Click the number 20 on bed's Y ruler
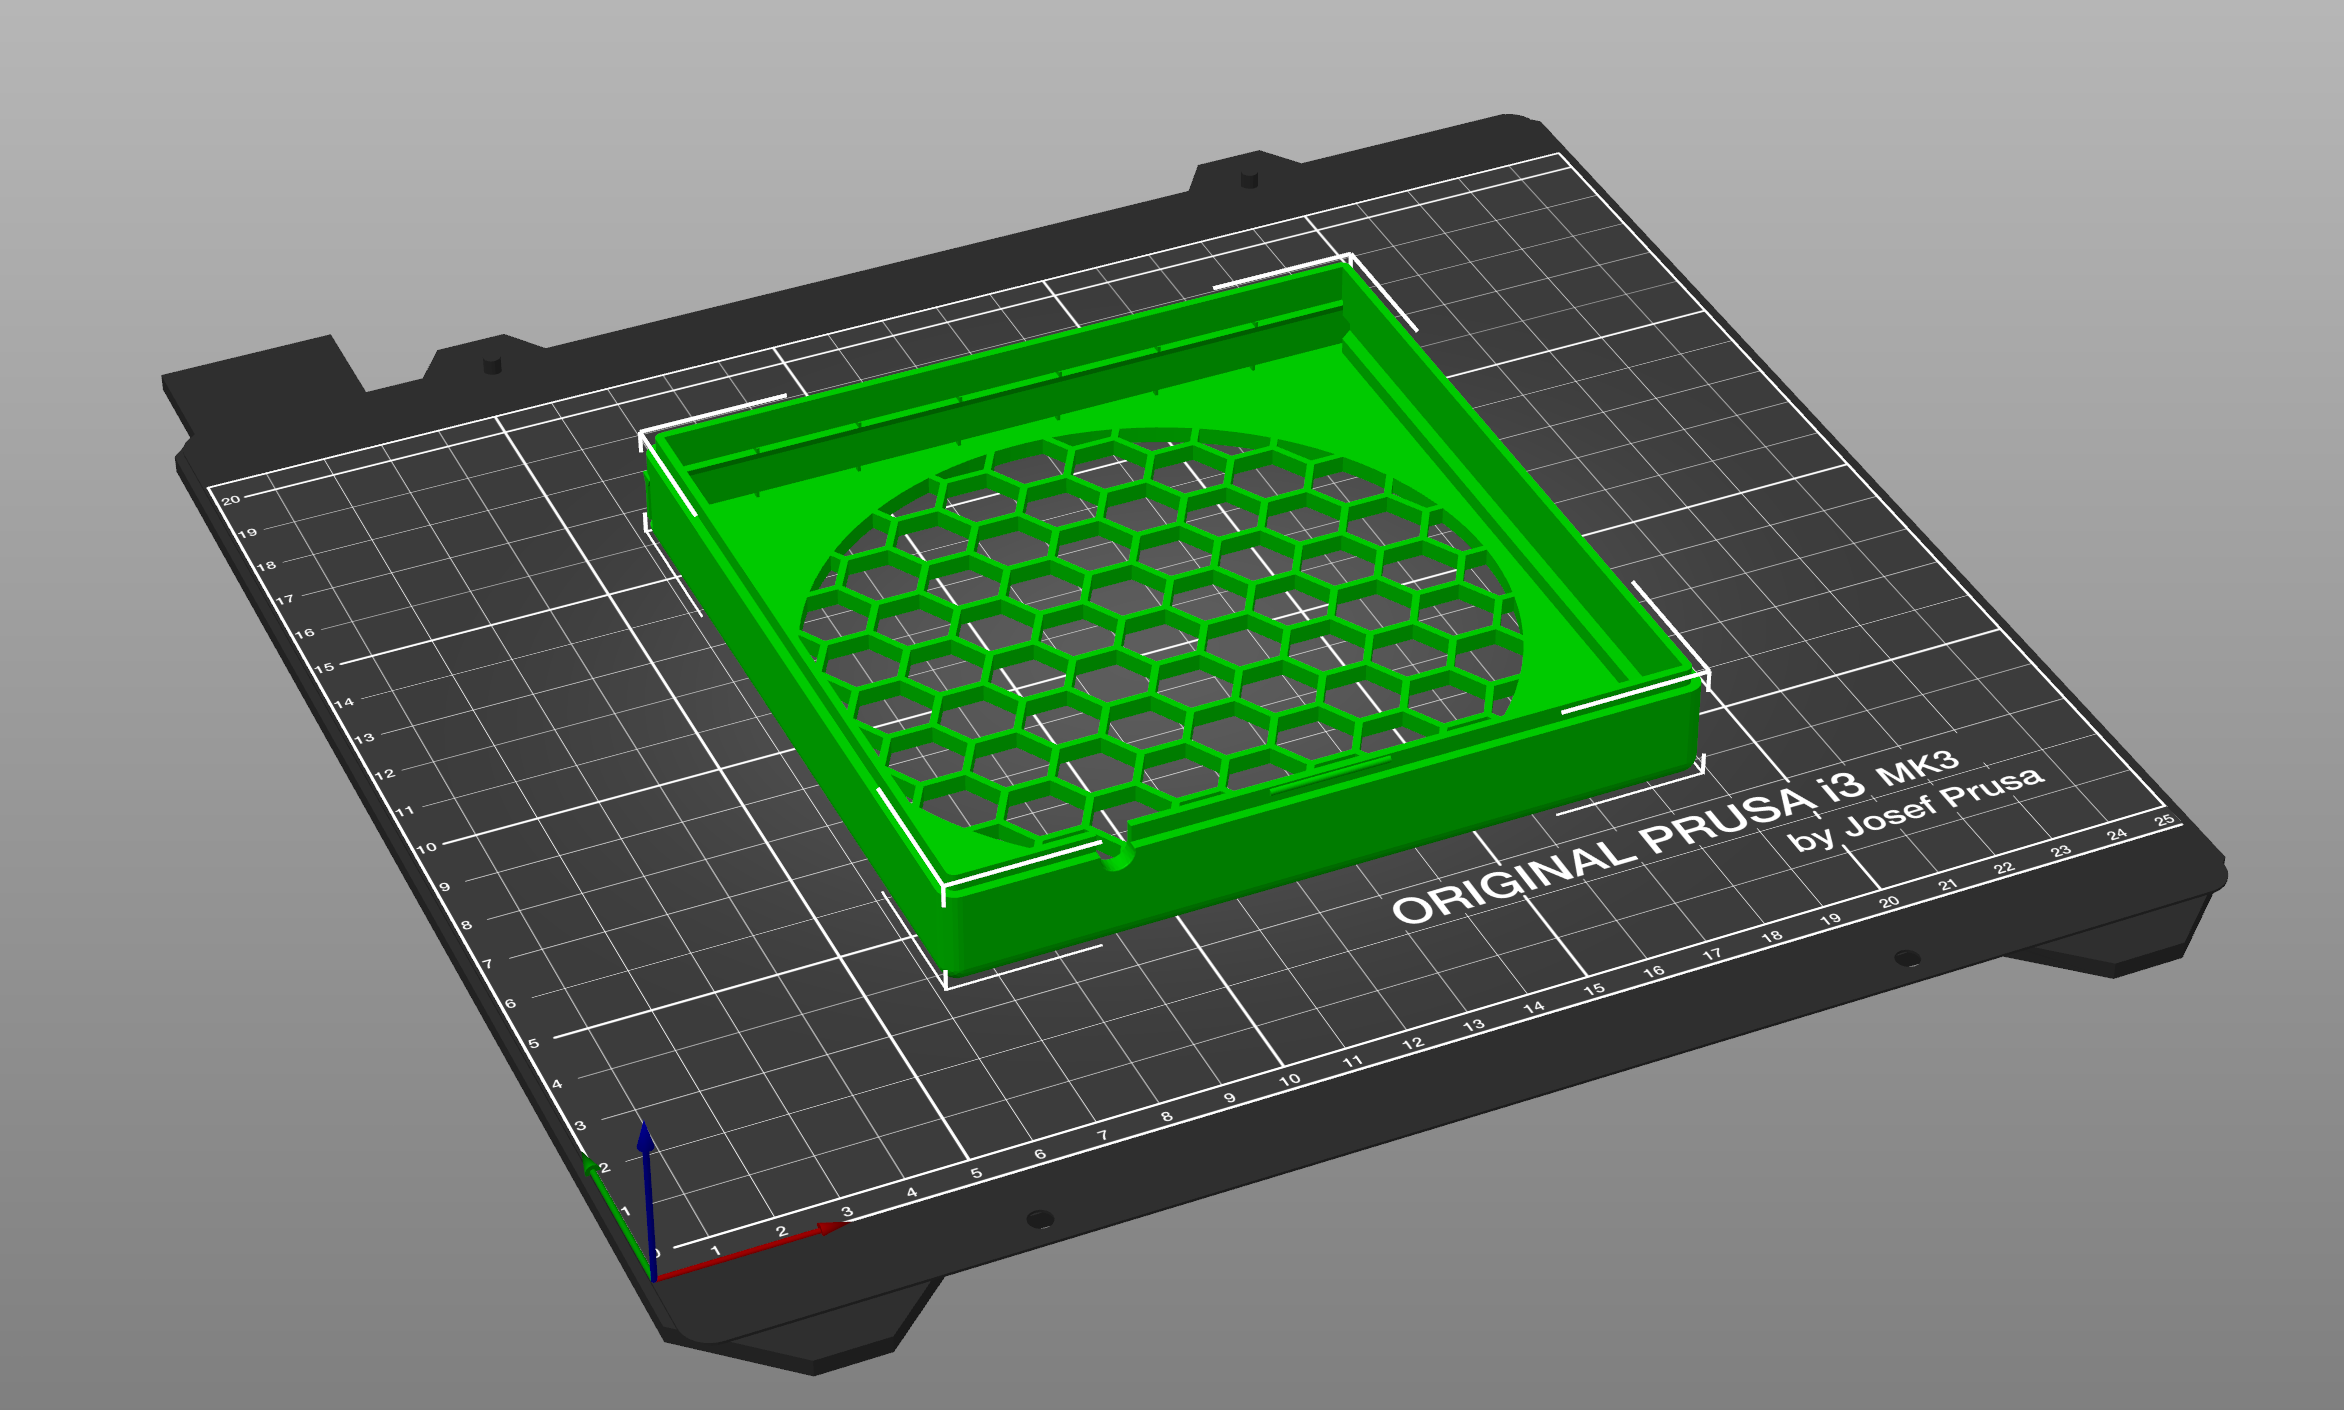 (x=231, y=499)
